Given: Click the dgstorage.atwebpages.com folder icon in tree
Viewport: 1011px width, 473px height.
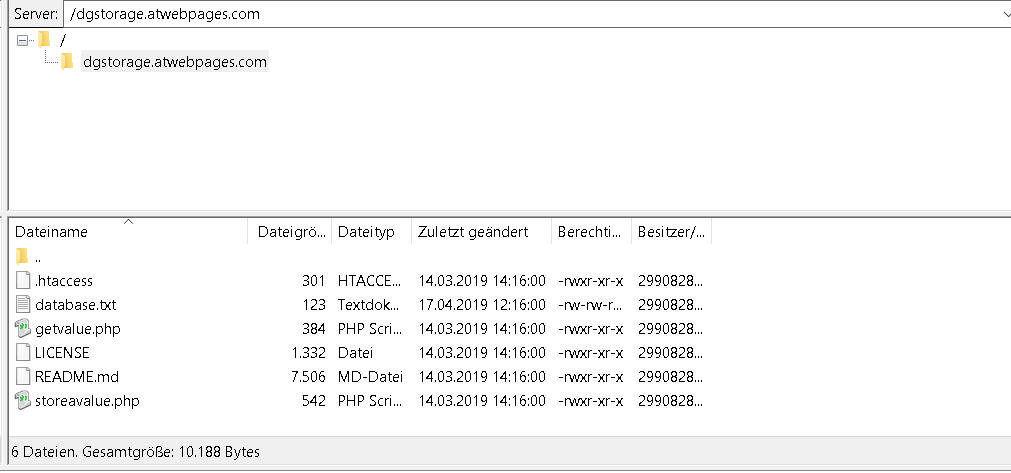Looking at the screenshot, I should [x=67, y=62].
